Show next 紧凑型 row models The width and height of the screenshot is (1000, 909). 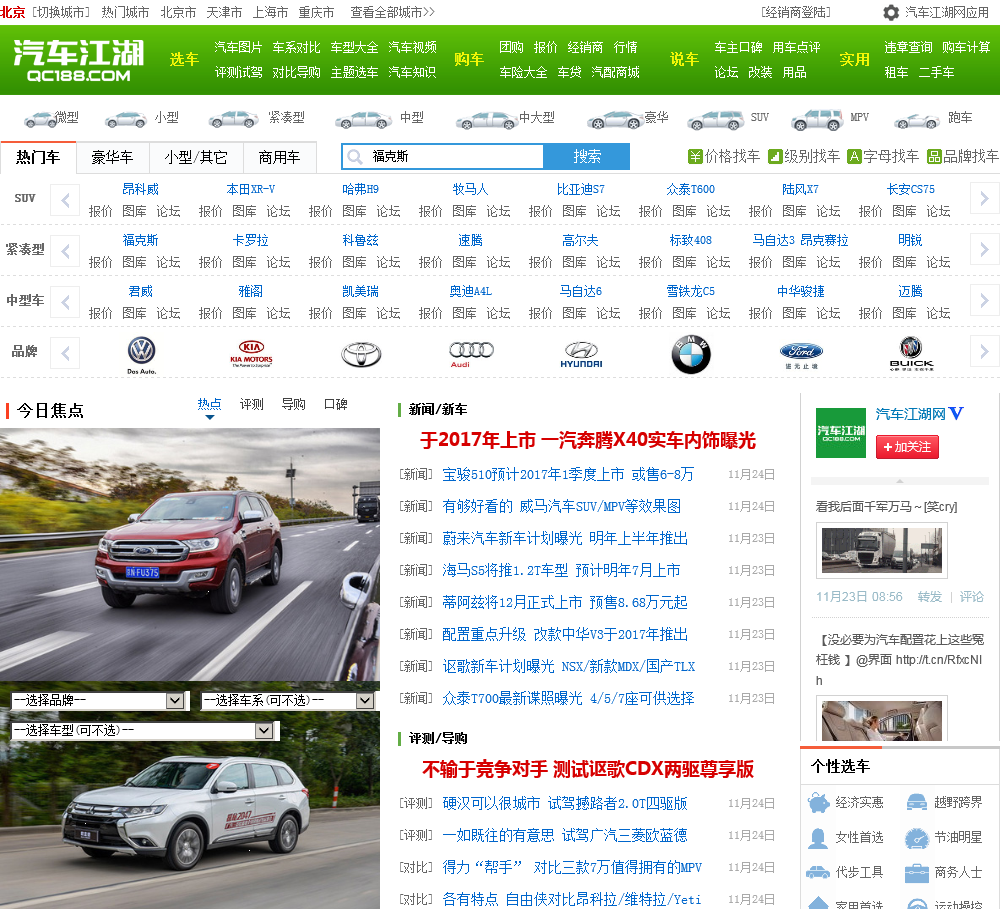pyautogui.click(x=984, y=249)
